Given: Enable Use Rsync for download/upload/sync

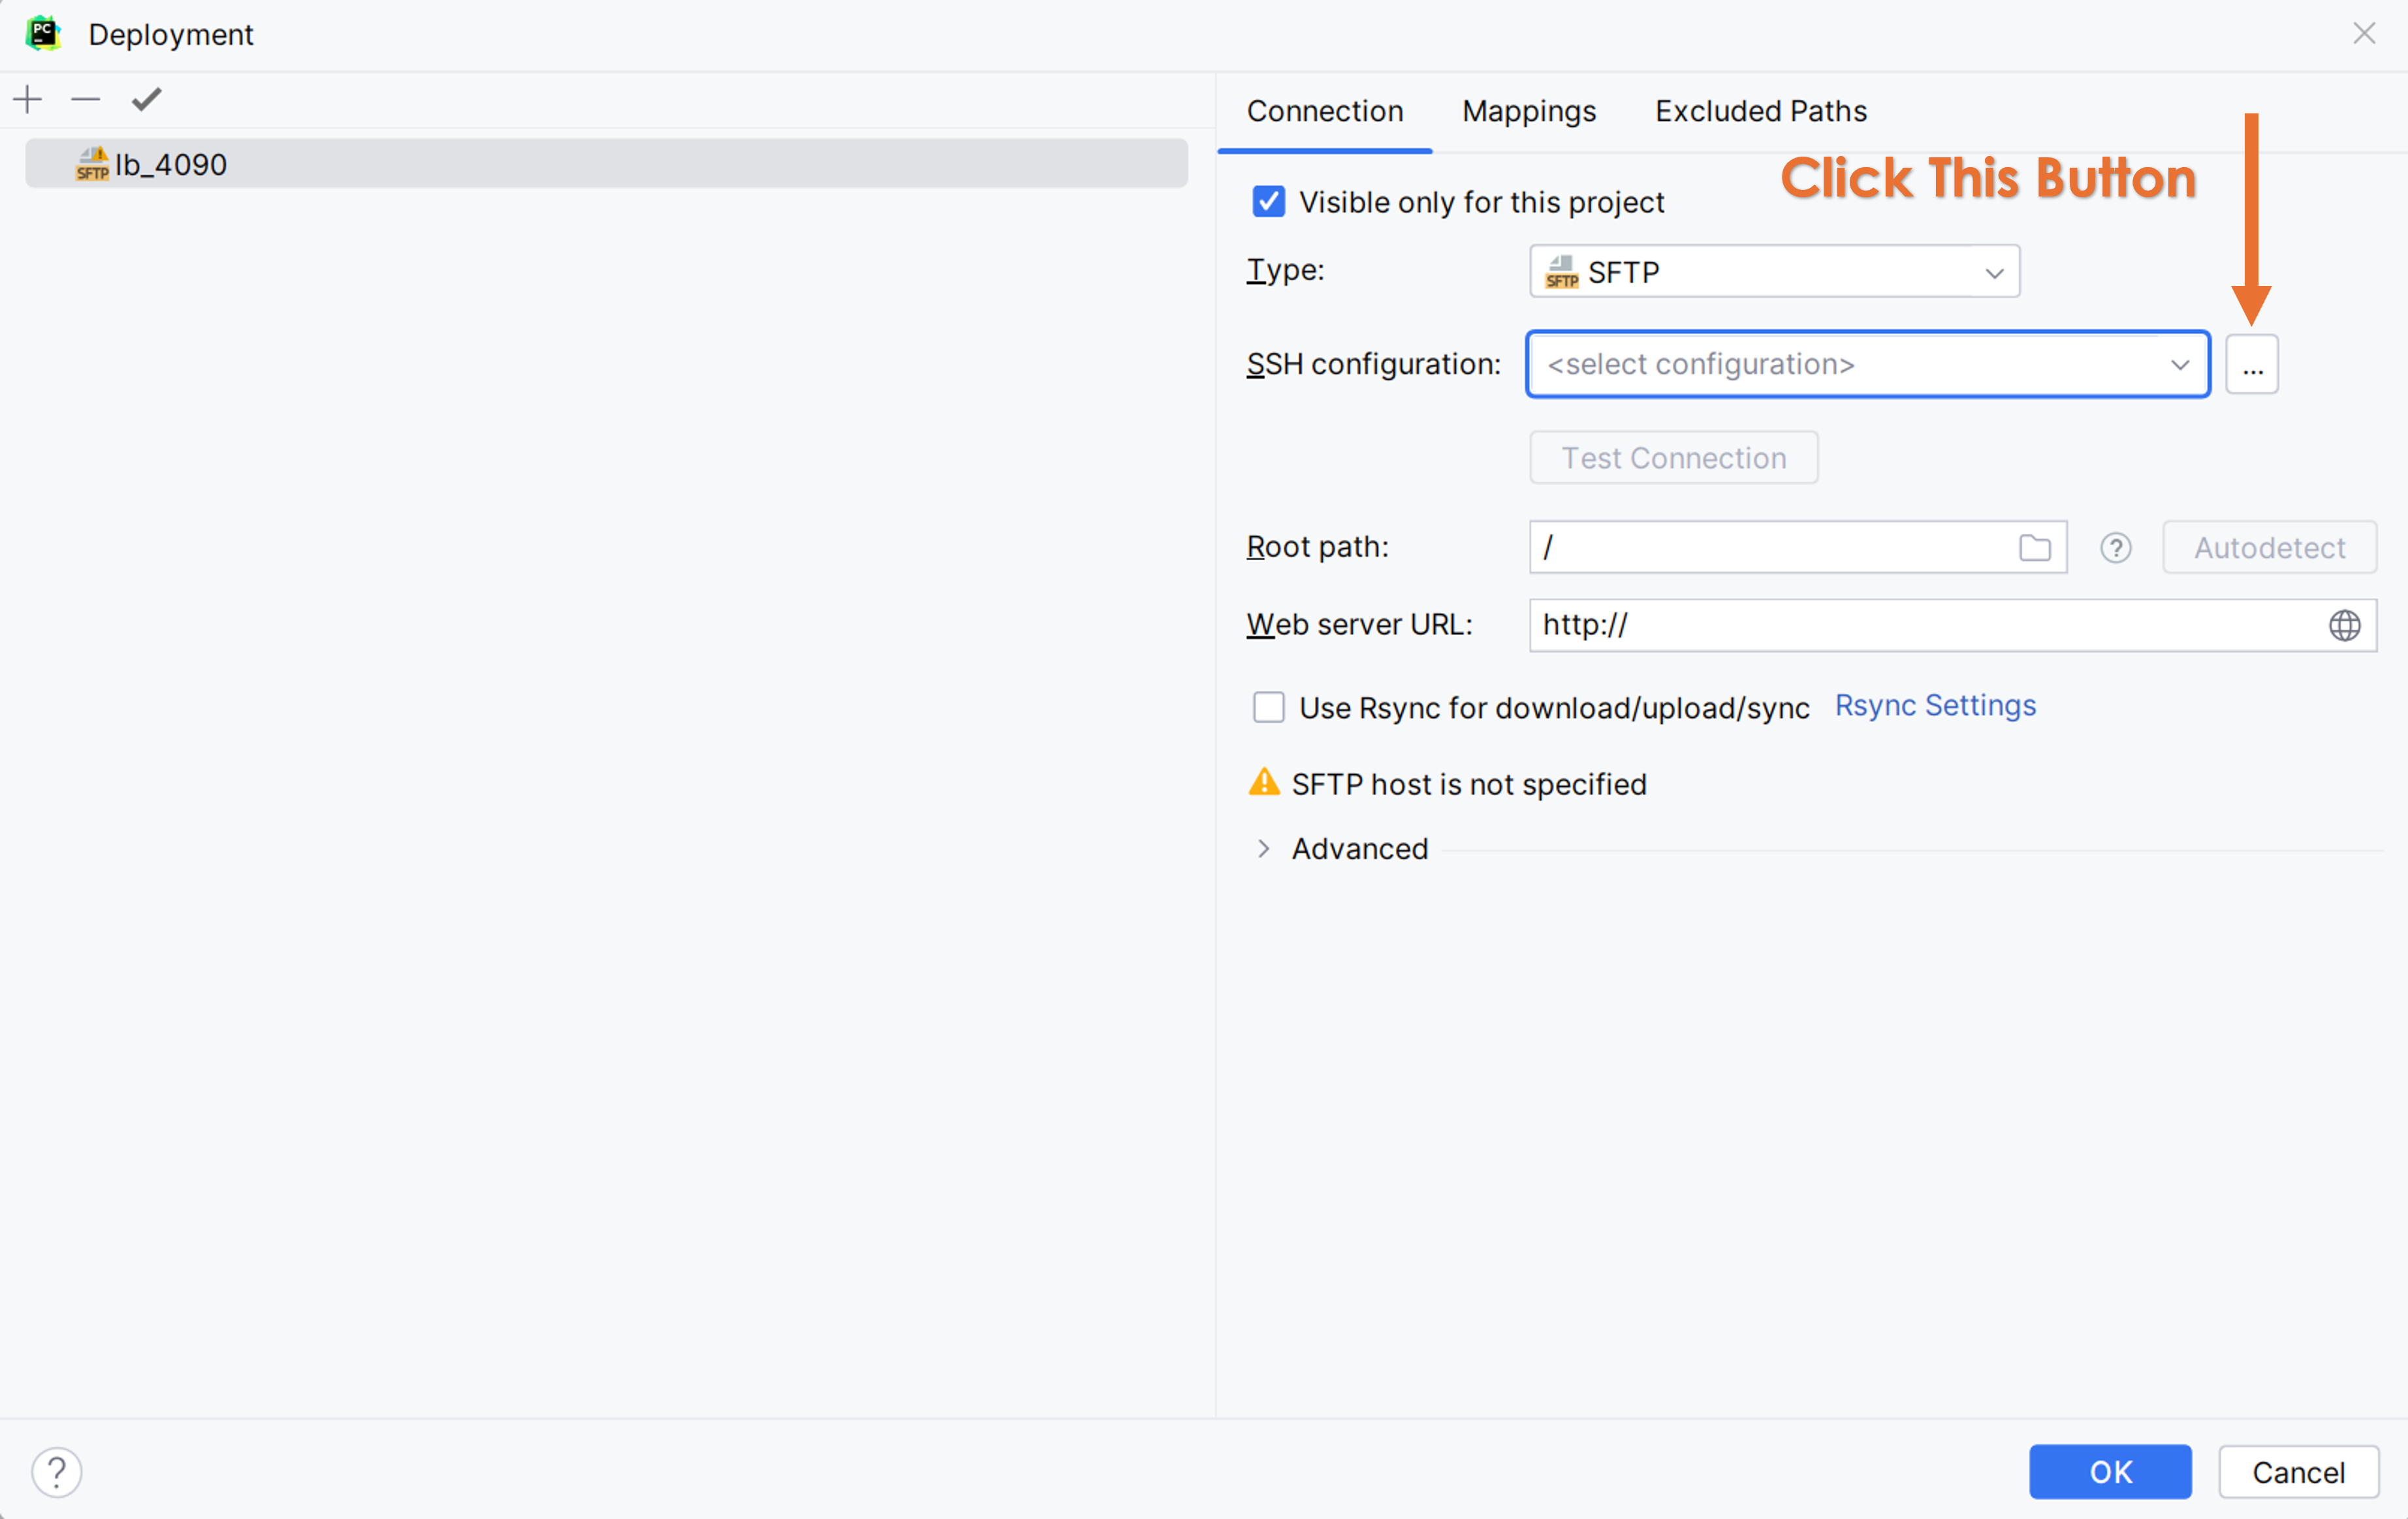Looking at the screenshot, I should pos(1268,708).
